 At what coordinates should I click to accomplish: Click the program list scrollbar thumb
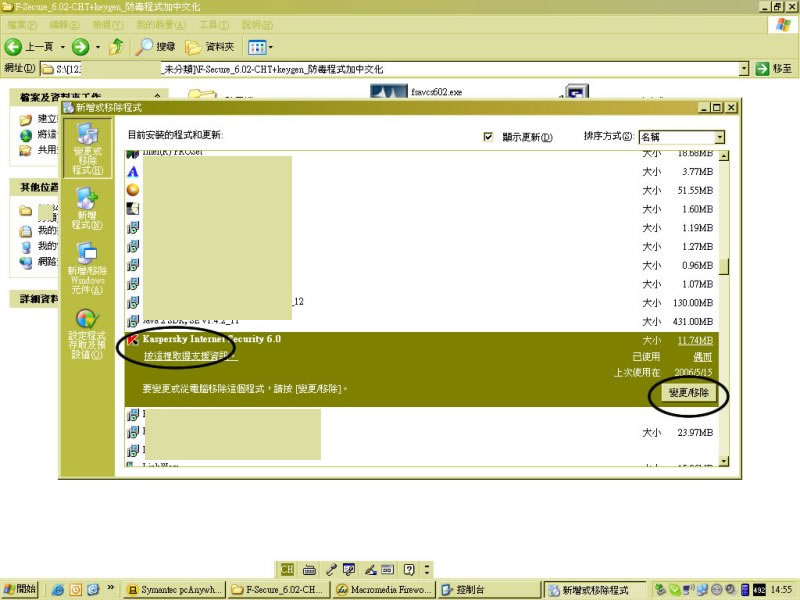pos(724,266)
